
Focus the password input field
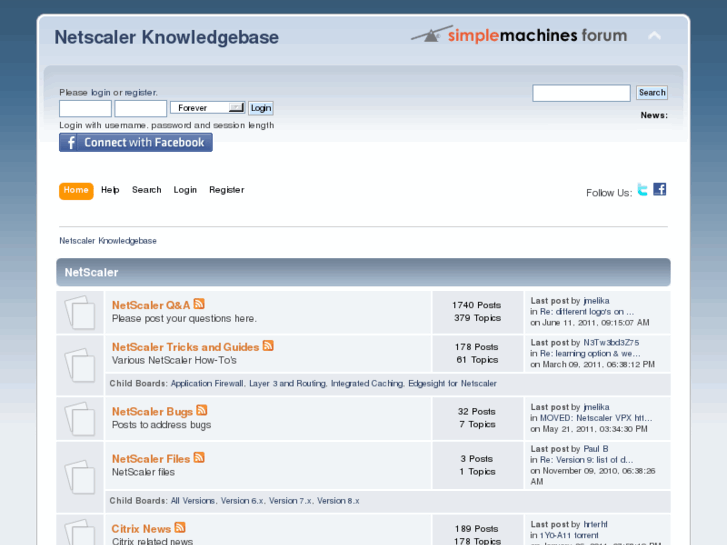coord(140,109)
